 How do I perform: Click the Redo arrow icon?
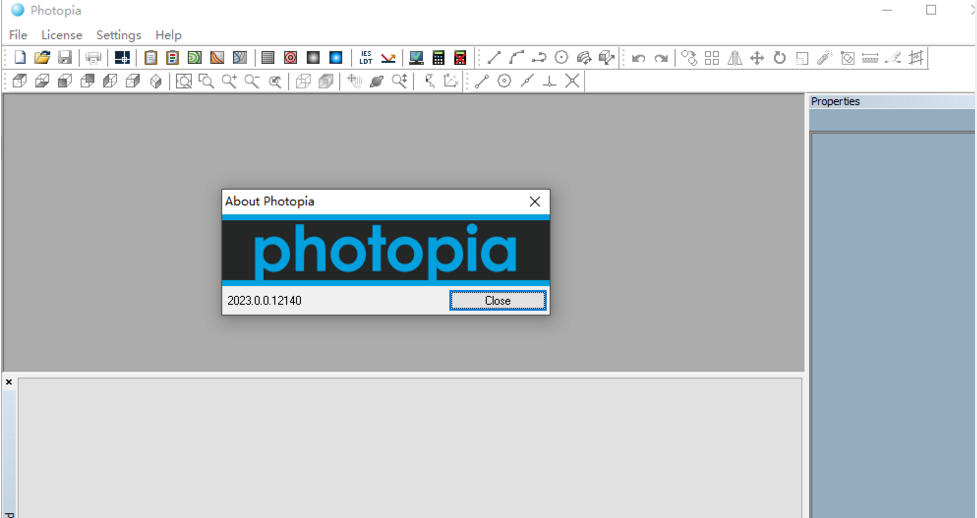661,59
